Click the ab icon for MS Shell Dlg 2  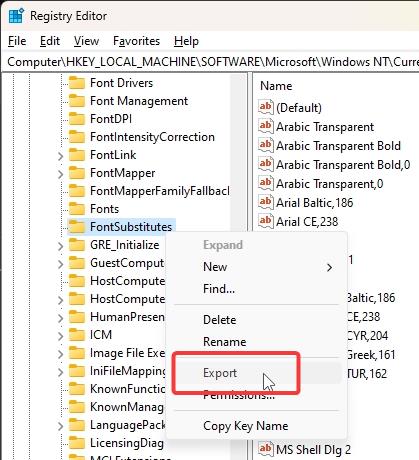(x=266, y=449)
